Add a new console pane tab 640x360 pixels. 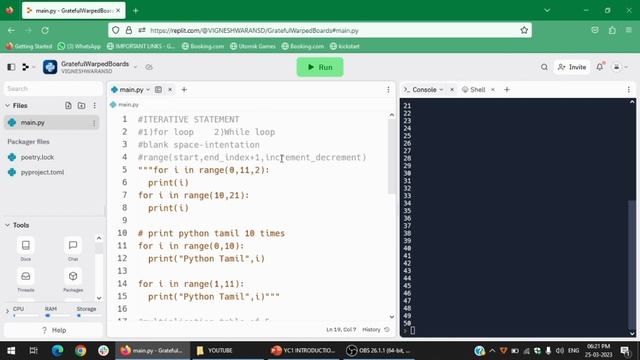point(507,89)
